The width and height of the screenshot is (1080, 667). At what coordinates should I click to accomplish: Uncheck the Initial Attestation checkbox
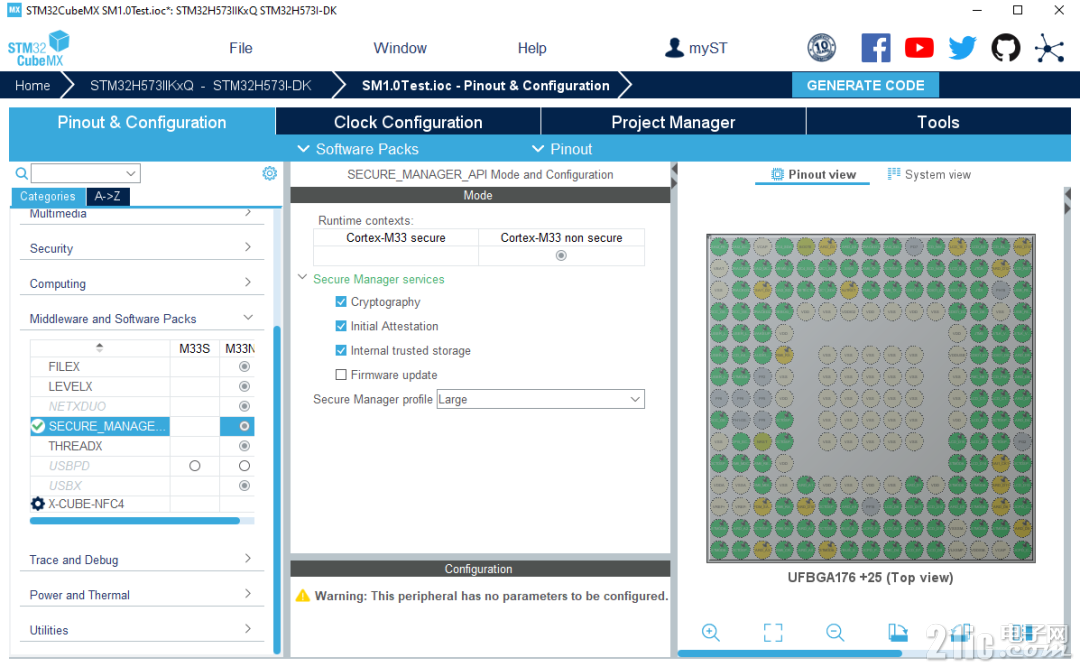(x=341, y=326)
